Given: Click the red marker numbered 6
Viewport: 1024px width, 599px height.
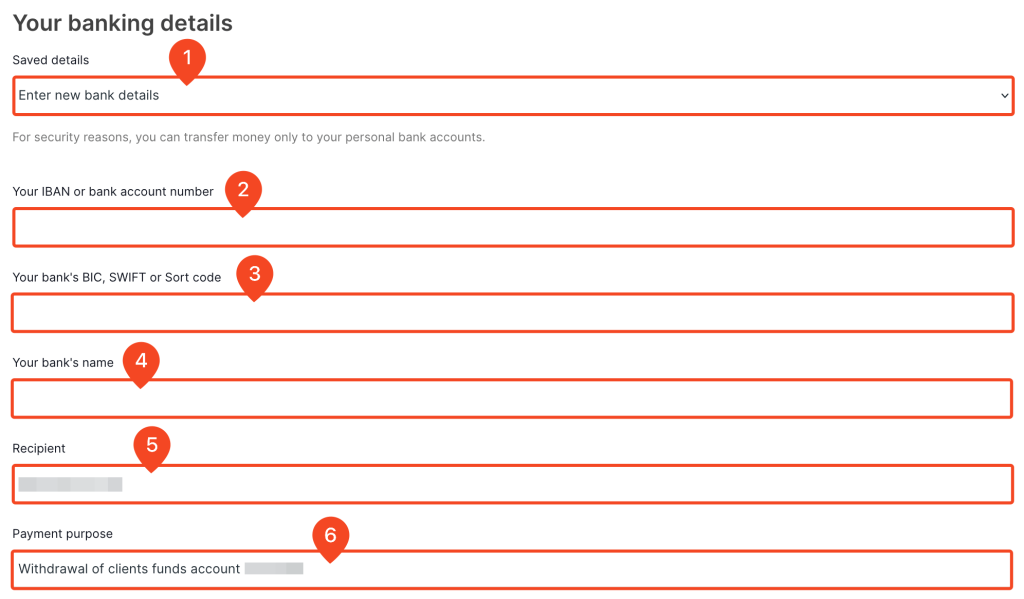Looking at the screenshot, I should point(332,537).
